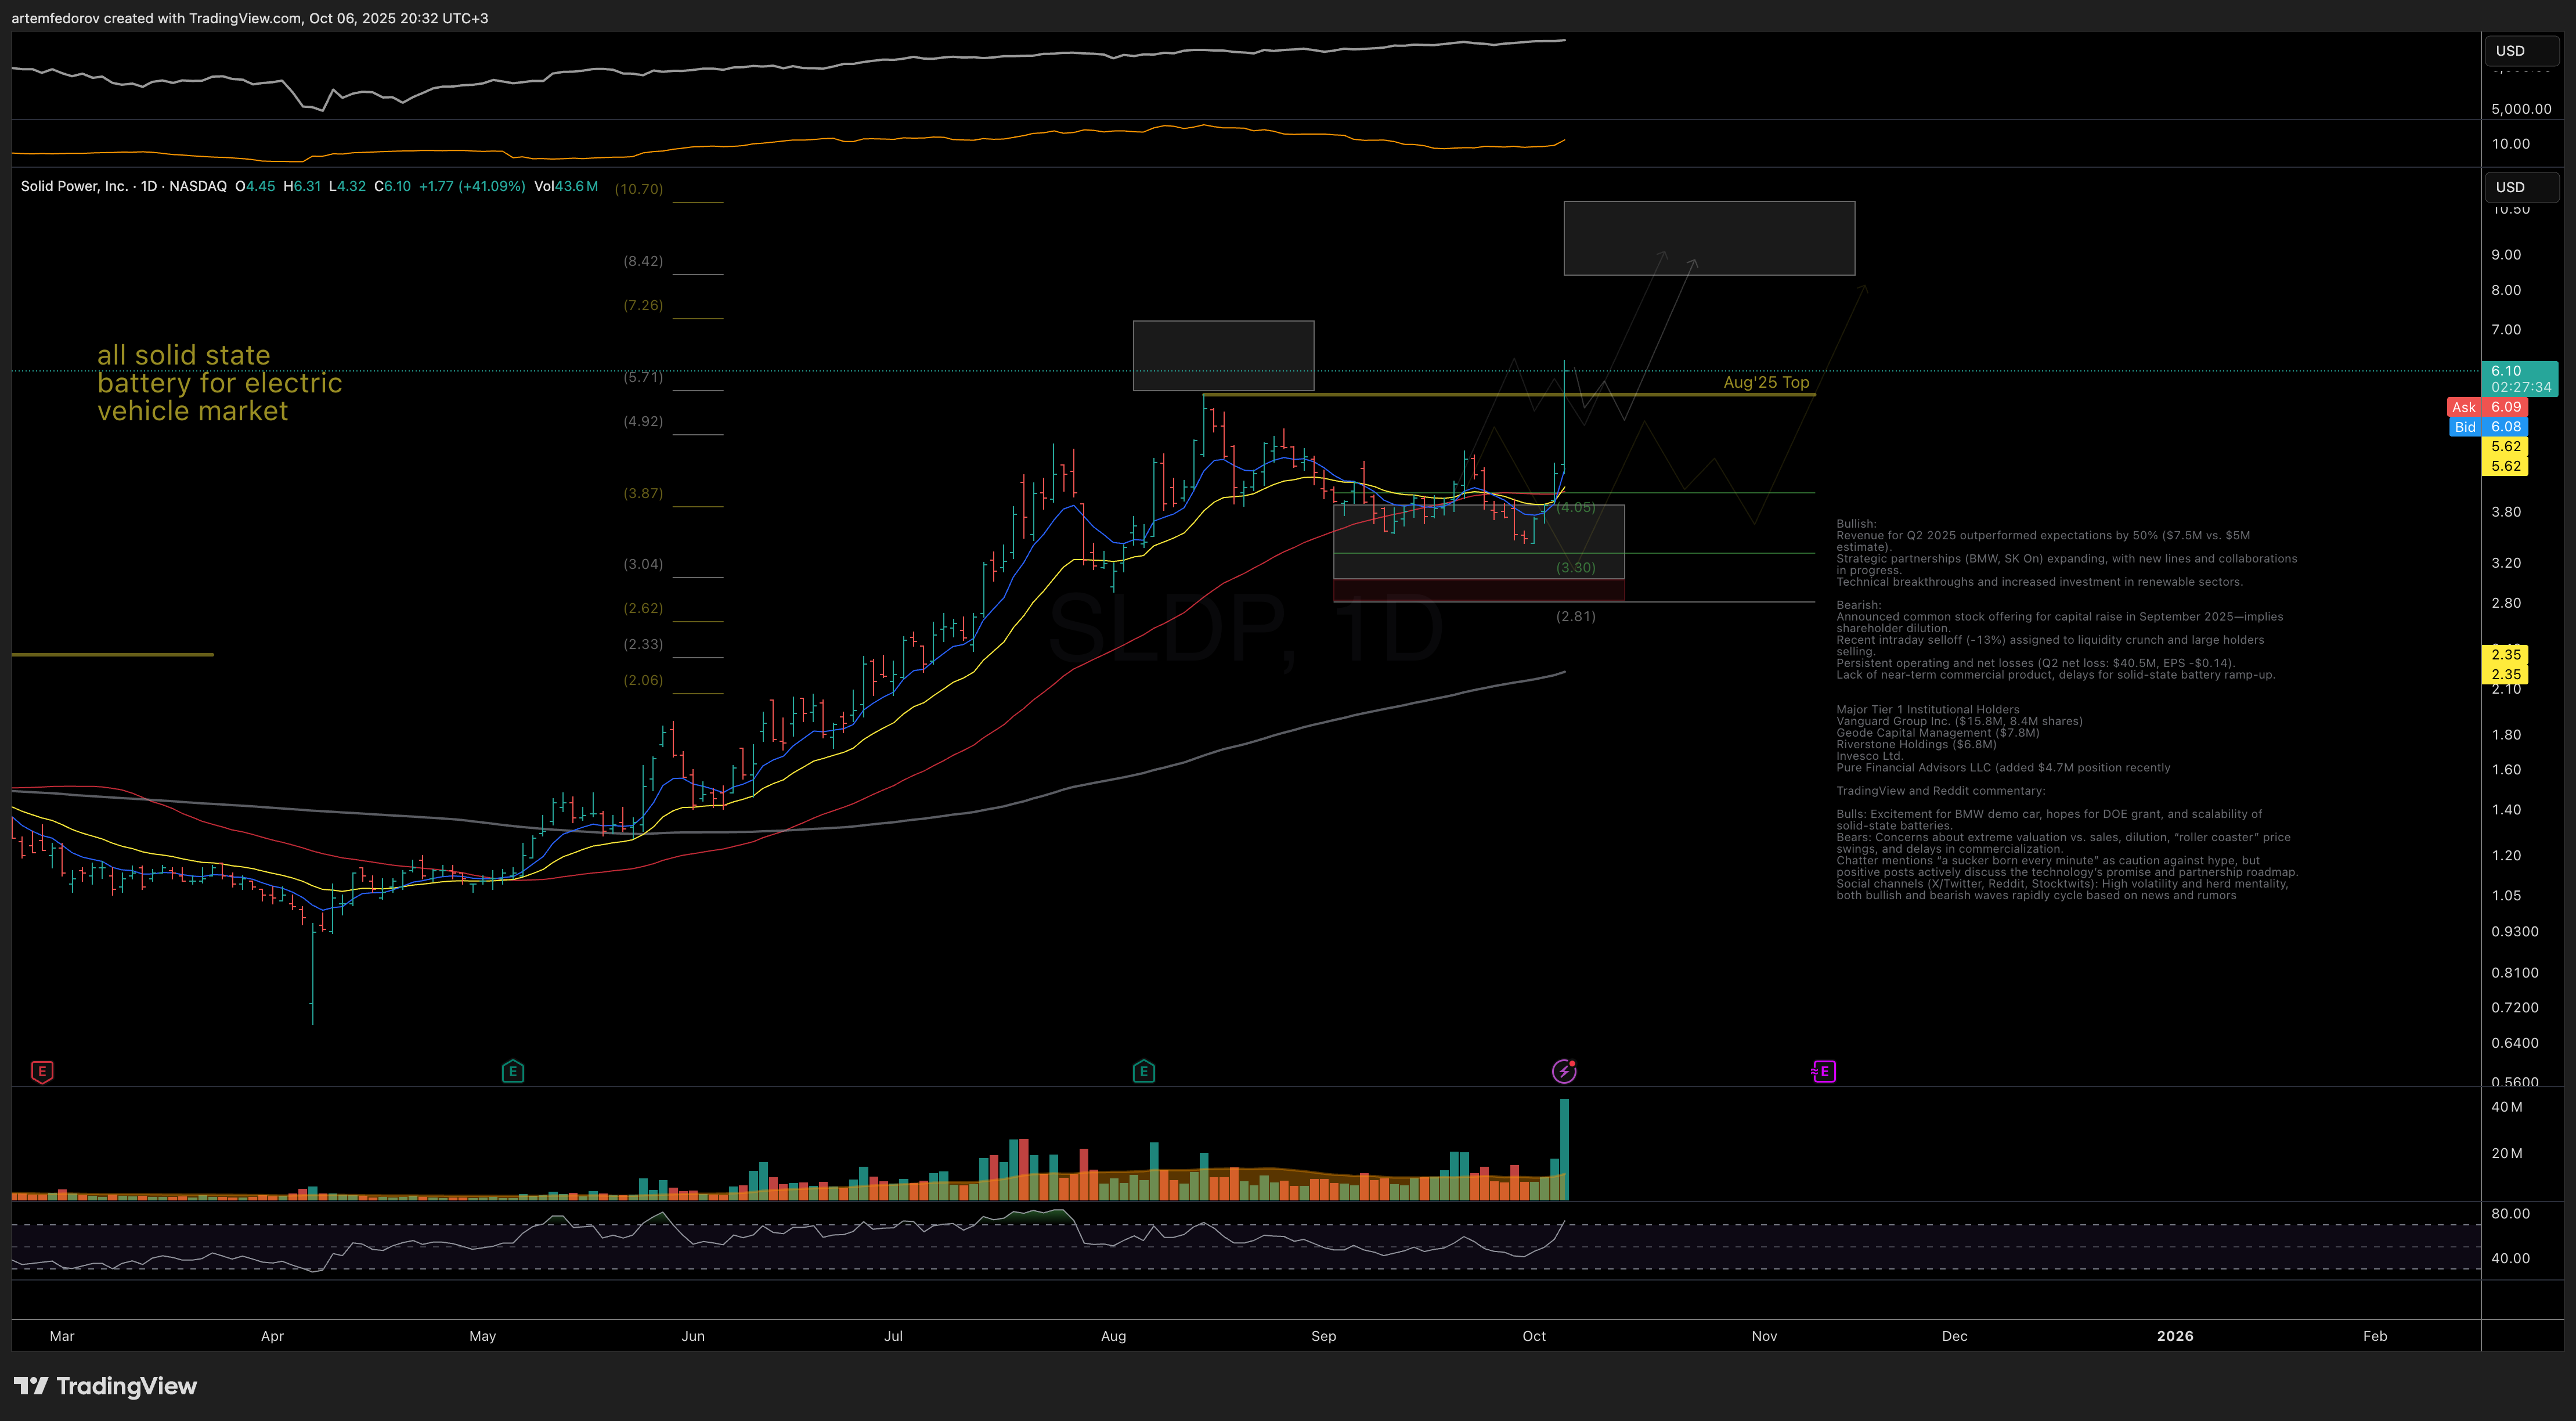Click the 9.00 price axis label
The image size is (2576, 1421).
pos(2506,255)
